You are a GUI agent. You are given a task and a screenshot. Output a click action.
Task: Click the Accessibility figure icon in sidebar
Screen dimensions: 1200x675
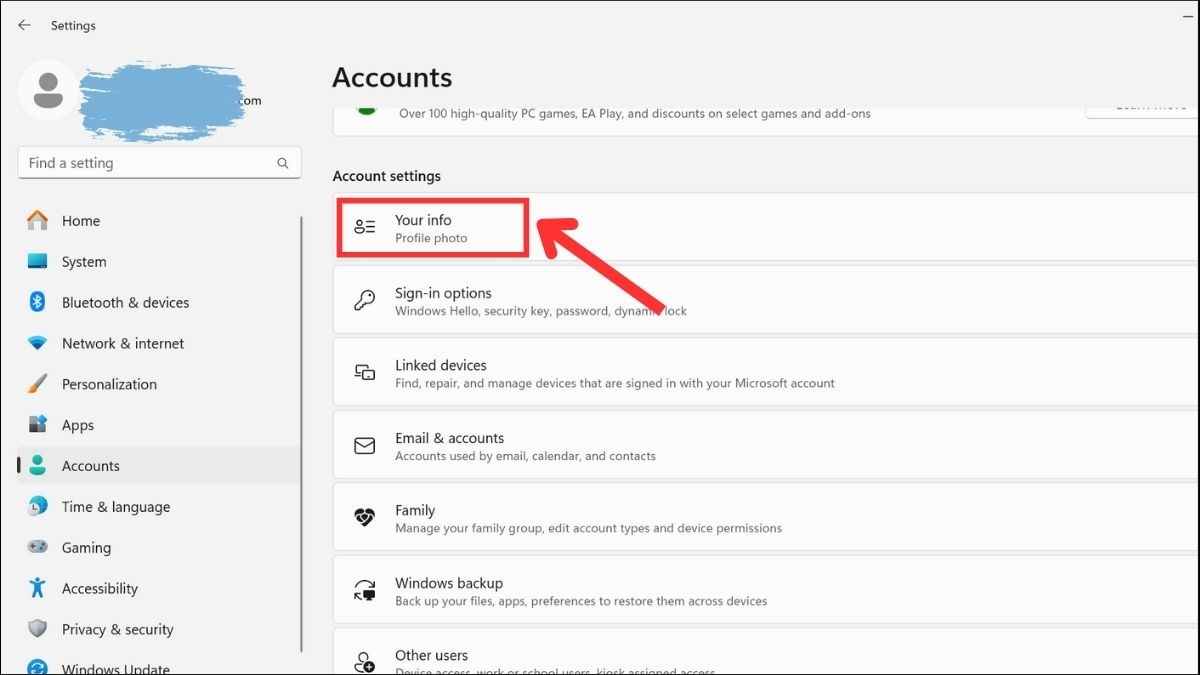coord(37,588)
